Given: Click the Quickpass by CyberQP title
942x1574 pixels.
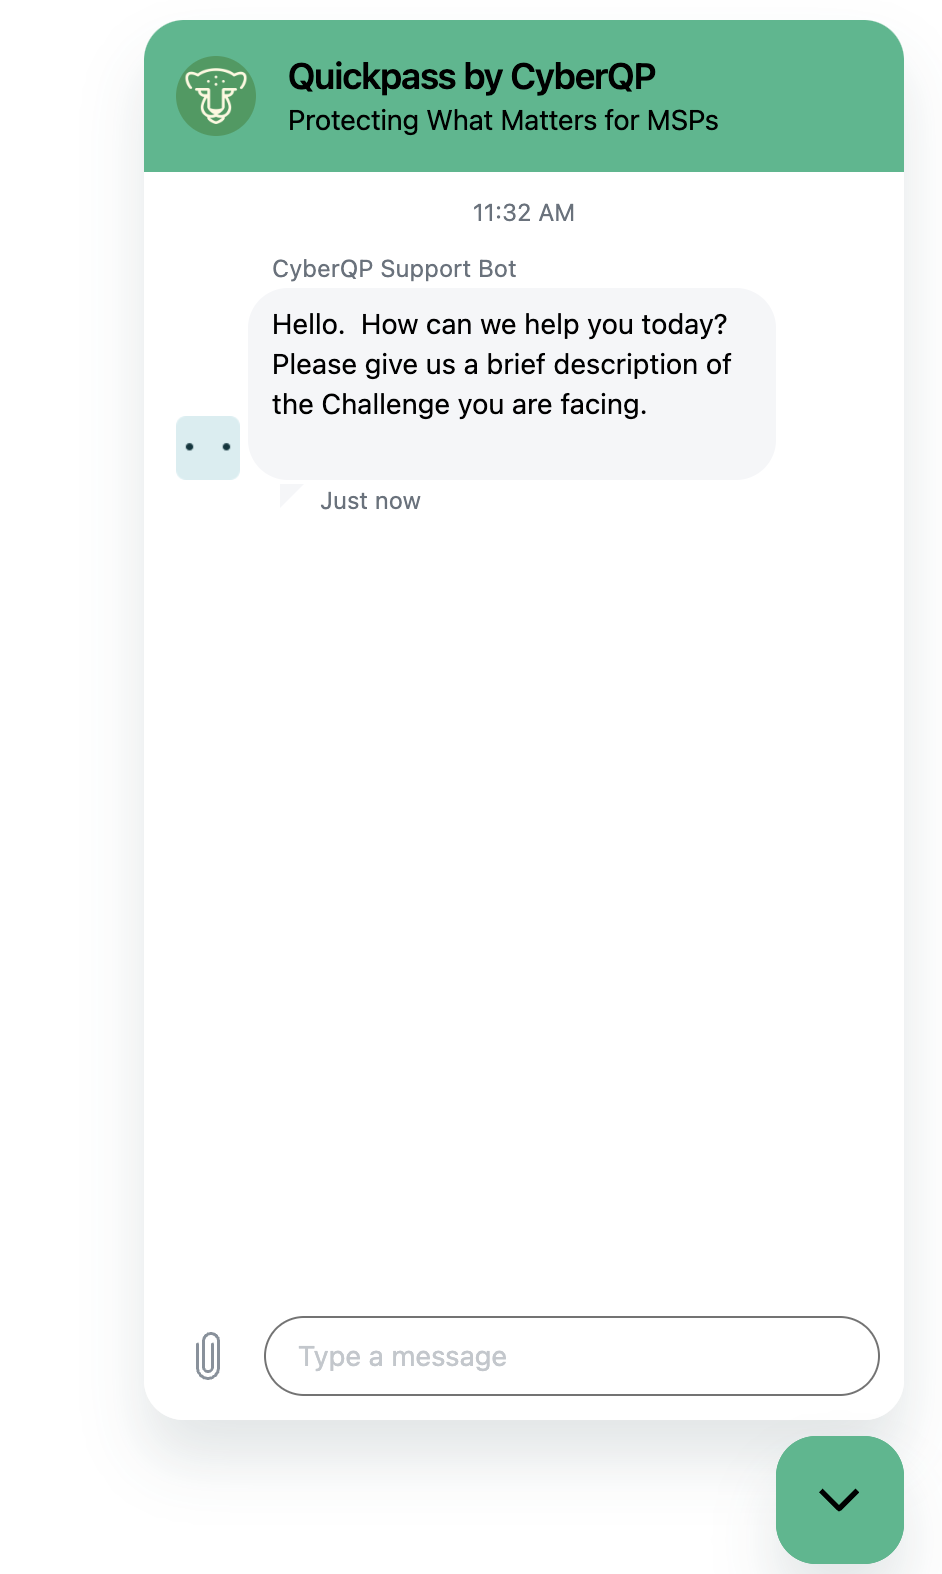Looking at the screenshot, I should [x=472, y=77].
